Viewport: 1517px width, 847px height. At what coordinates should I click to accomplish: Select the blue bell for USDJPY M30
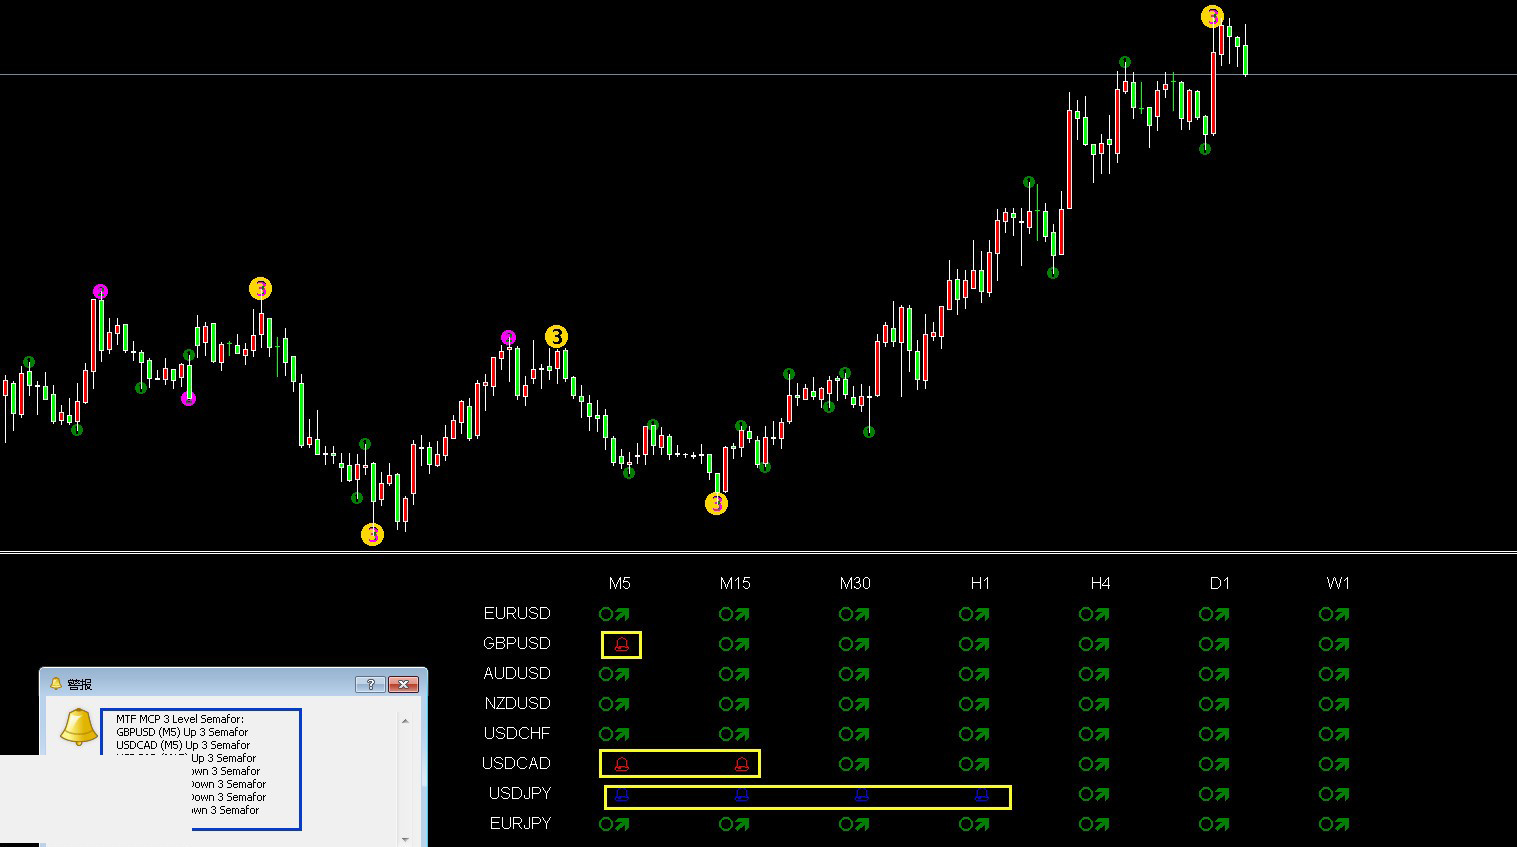[x=862, y=796]
